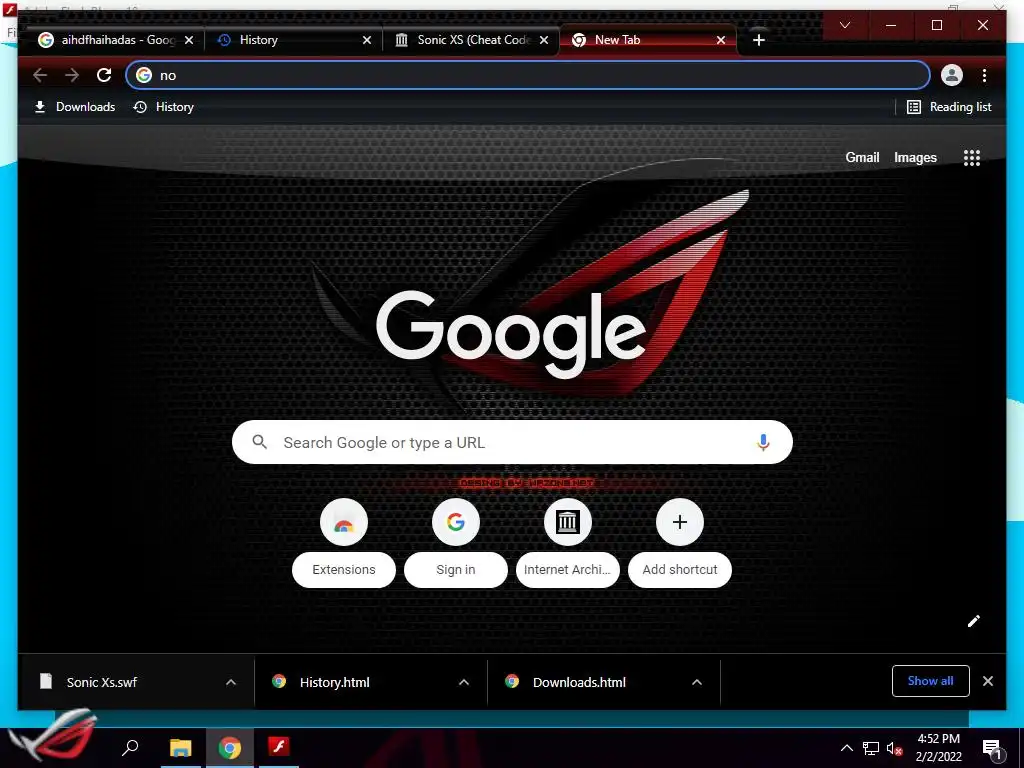Open network status tray icon

pyautogui.click(x=871, y=748)
